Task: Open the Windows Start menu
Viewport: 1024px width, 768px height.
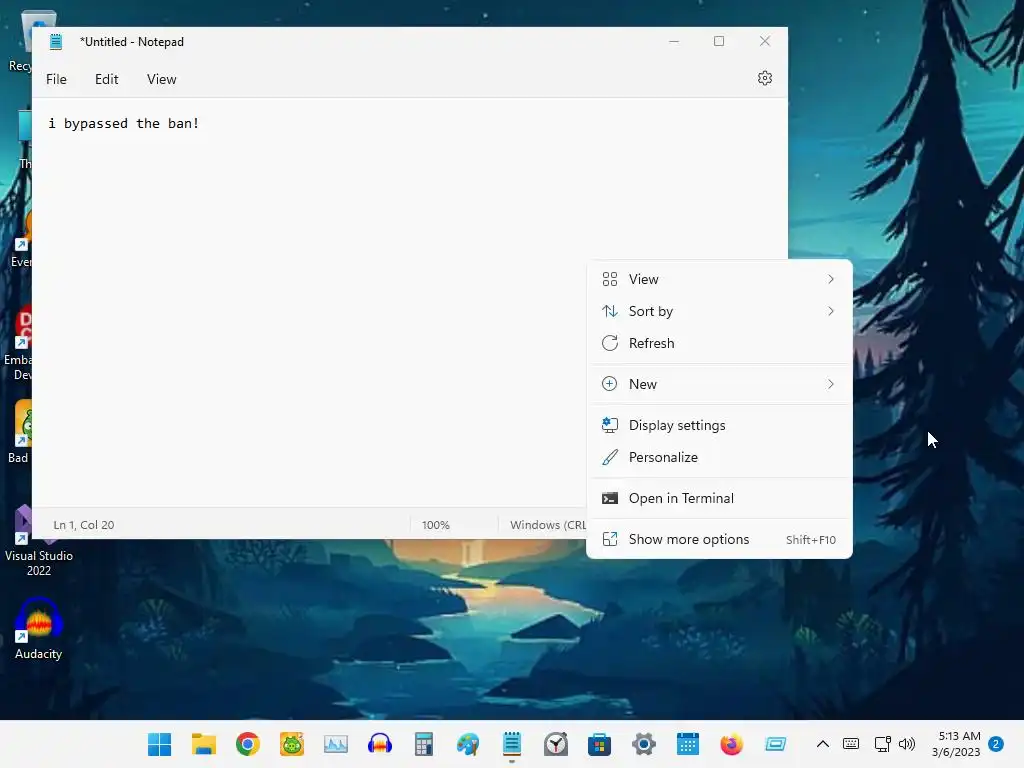Action: [x=159, y=744]
